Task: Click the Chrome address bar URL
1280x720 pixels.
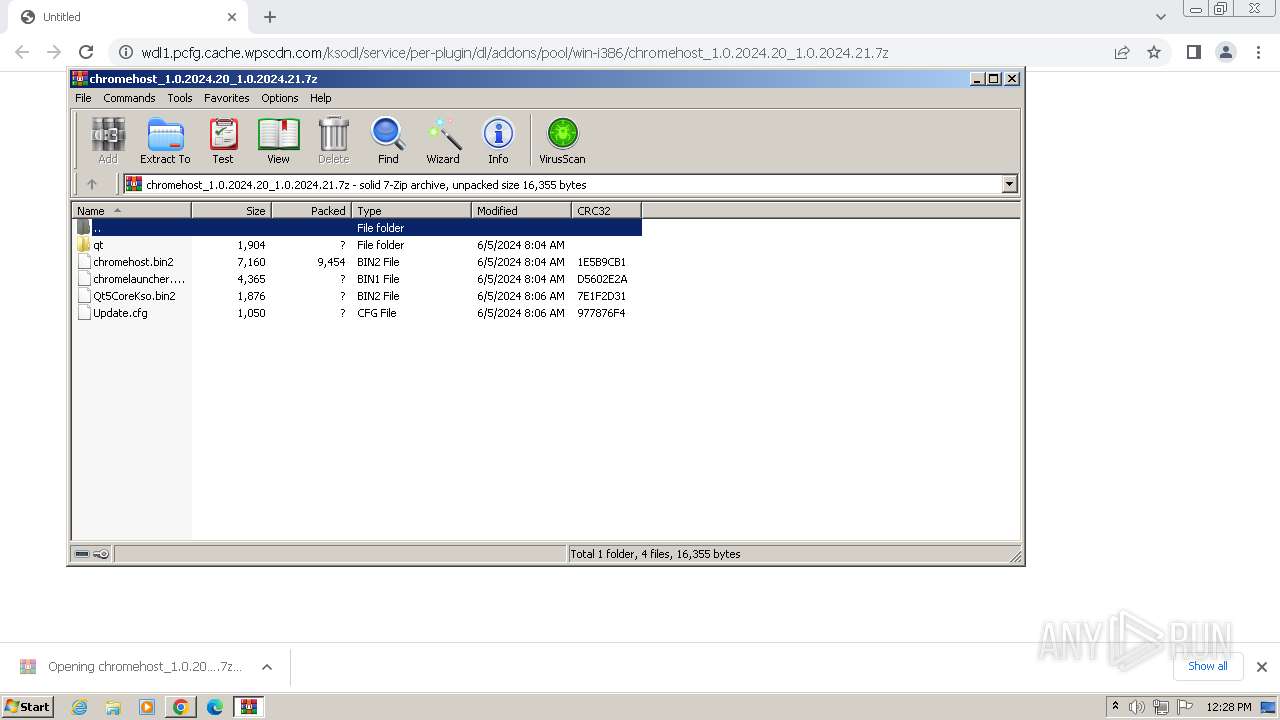Action: pos(515,53)
